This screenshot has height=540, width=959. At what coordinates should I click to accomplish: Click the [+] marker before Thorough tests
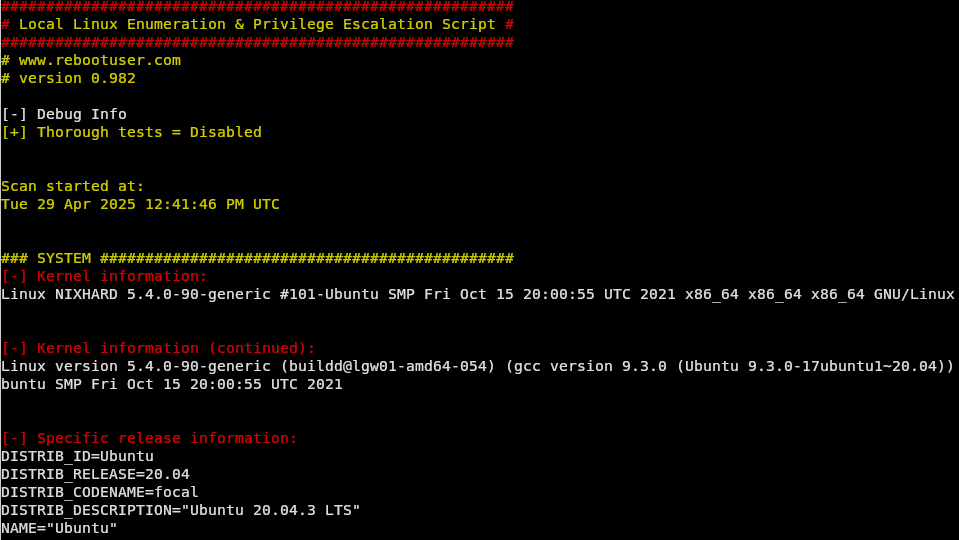pos(14,132)
